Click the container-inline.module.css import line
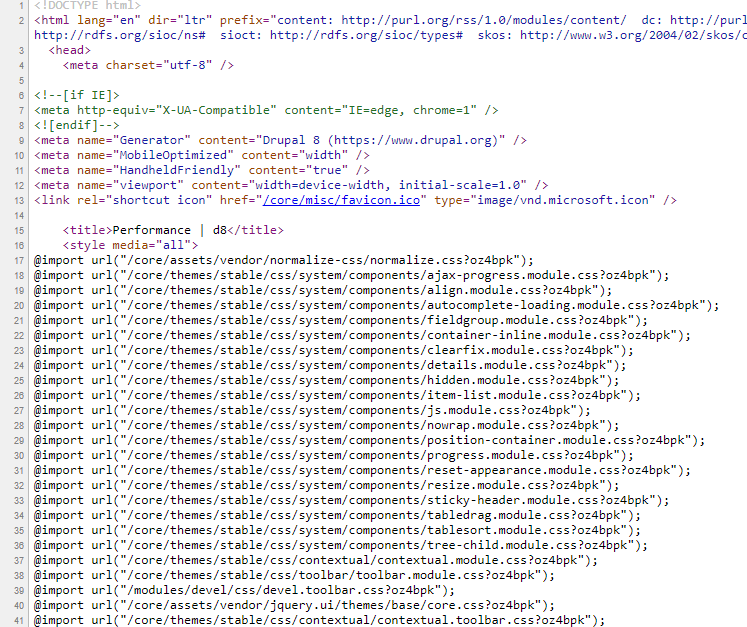This screenshot has height=627, width=747. pyautogui.click(x=362, y=335)
